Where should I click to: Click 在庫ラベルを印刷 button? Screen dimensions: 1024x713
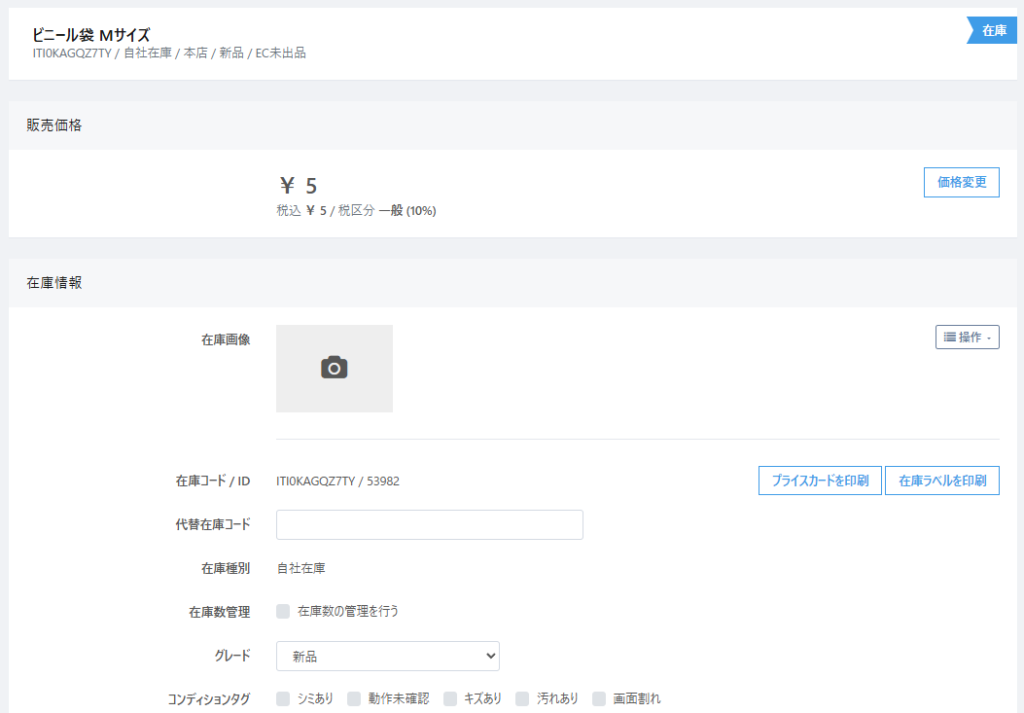(942, 481)
